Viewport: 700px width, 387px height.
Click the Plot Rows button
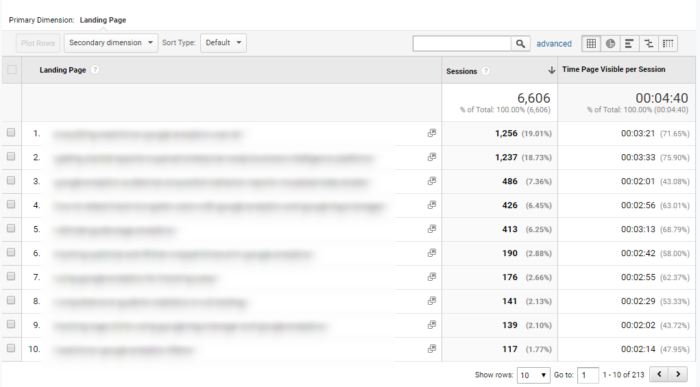pyautogui.click(x=38, y=43)
